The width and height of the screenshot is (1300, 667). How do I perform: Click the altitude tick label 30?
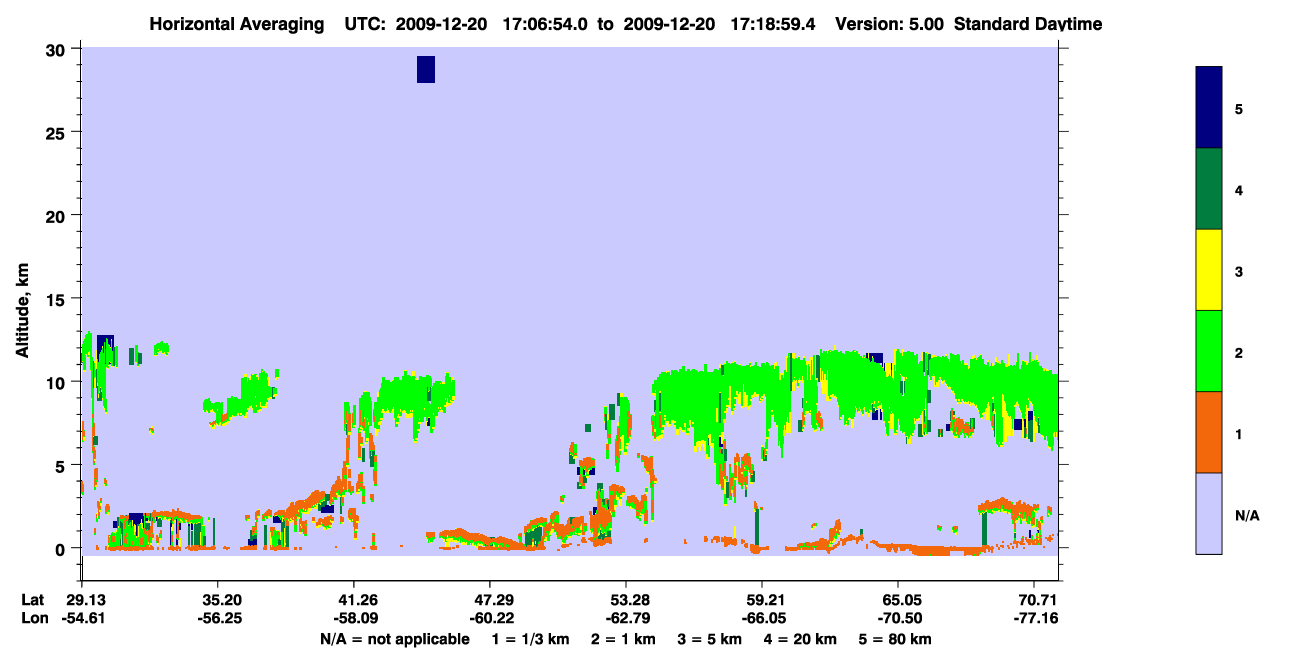57,50
